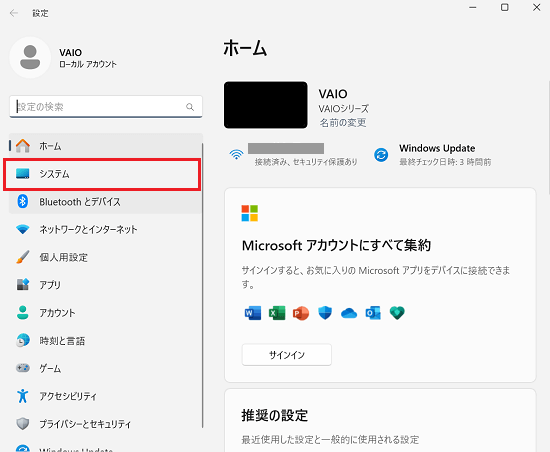Screen dimensions: 550x452
Task: Click the PowerPoint app icon
Action: point(301,313)
